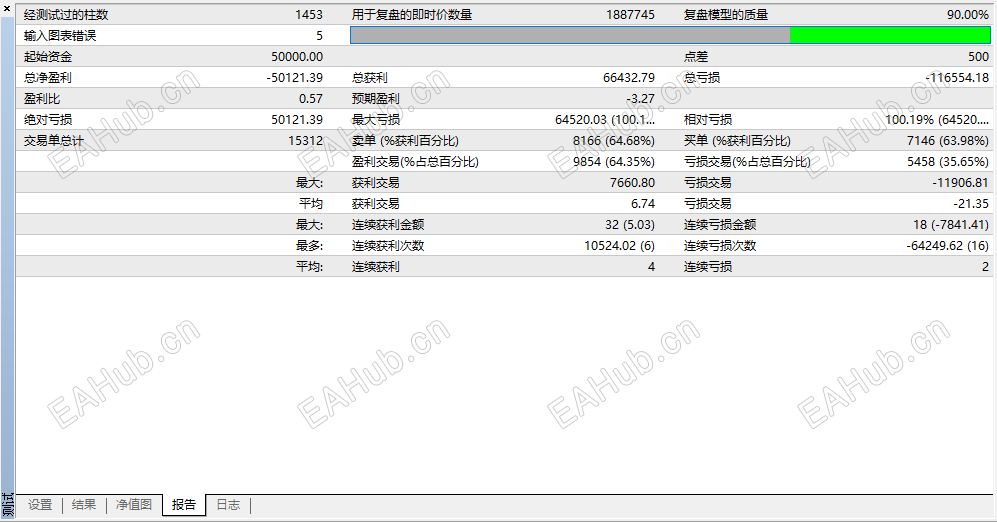Screen dimensions: 997x523
Task: Click the 总亏损 label
Action: pyautogui.click(x=702, y=78)
